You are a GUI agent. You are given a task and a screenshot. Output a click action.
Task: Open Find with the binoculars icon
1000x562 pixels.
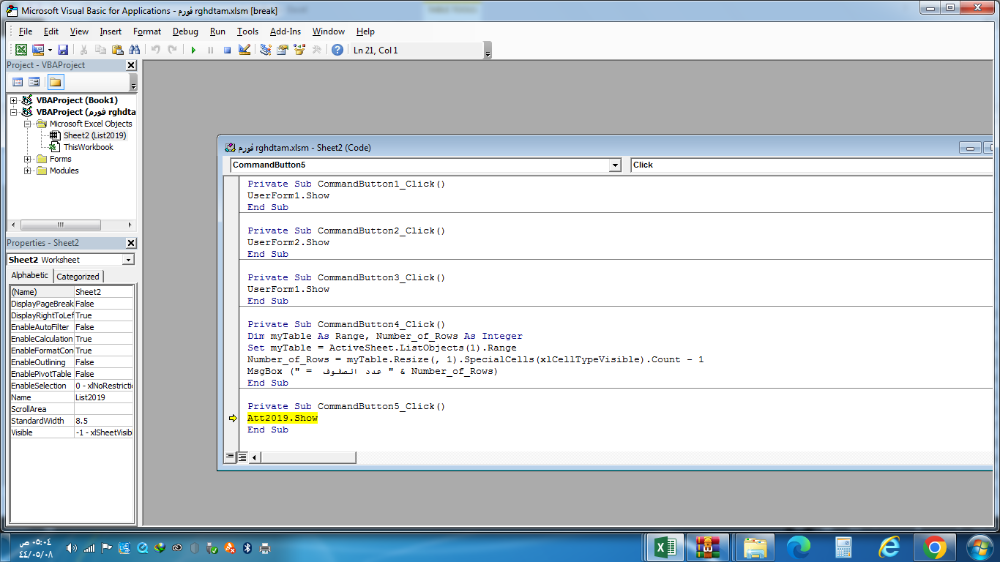(x=135, y=50)
